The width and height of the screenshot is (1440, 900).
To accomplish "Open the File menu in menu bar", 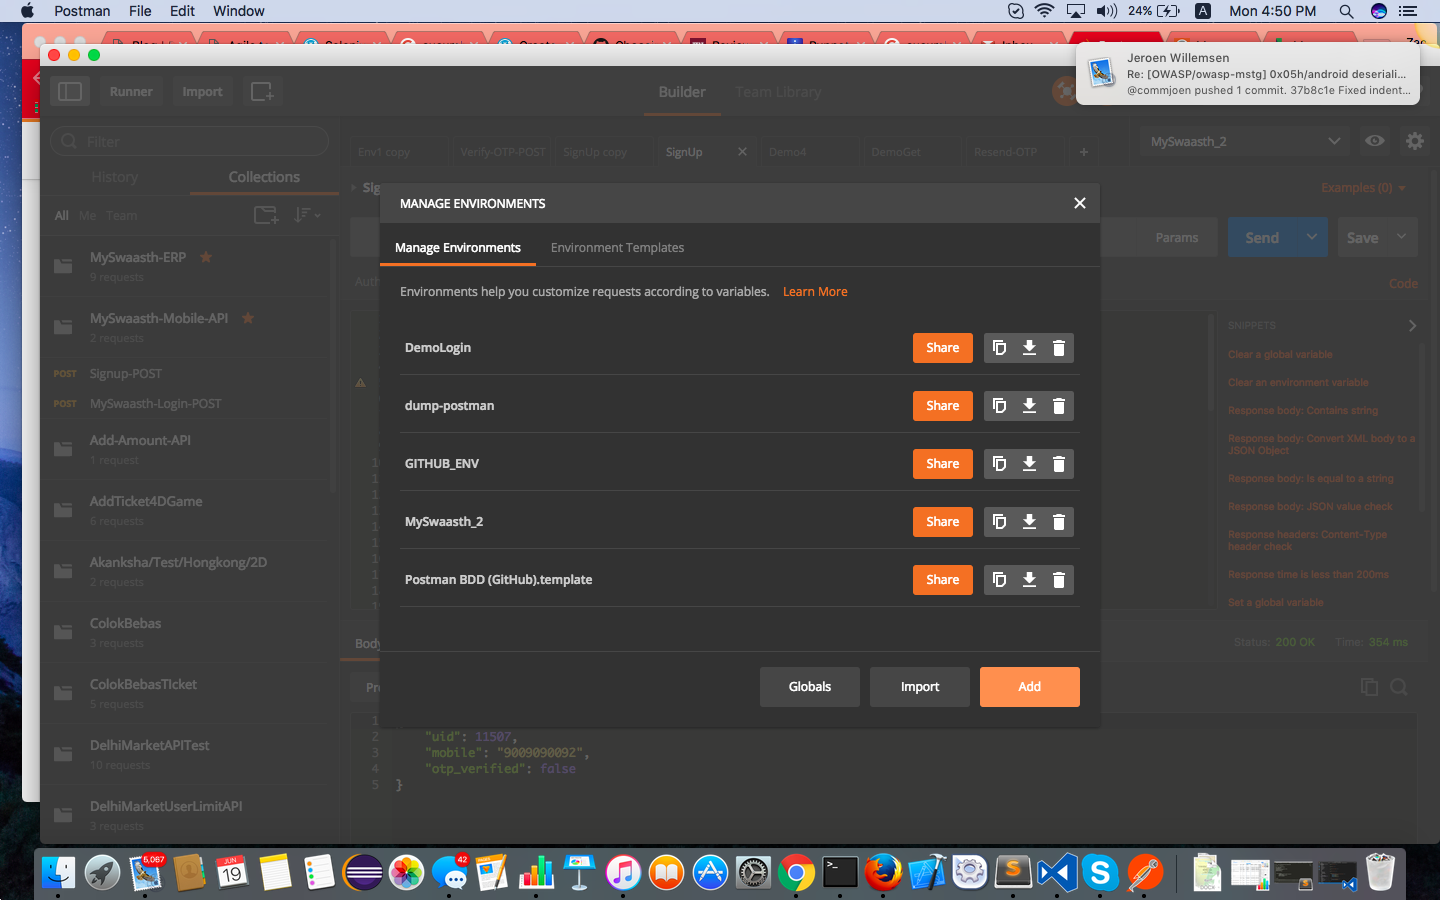I will tap(140, 11).
